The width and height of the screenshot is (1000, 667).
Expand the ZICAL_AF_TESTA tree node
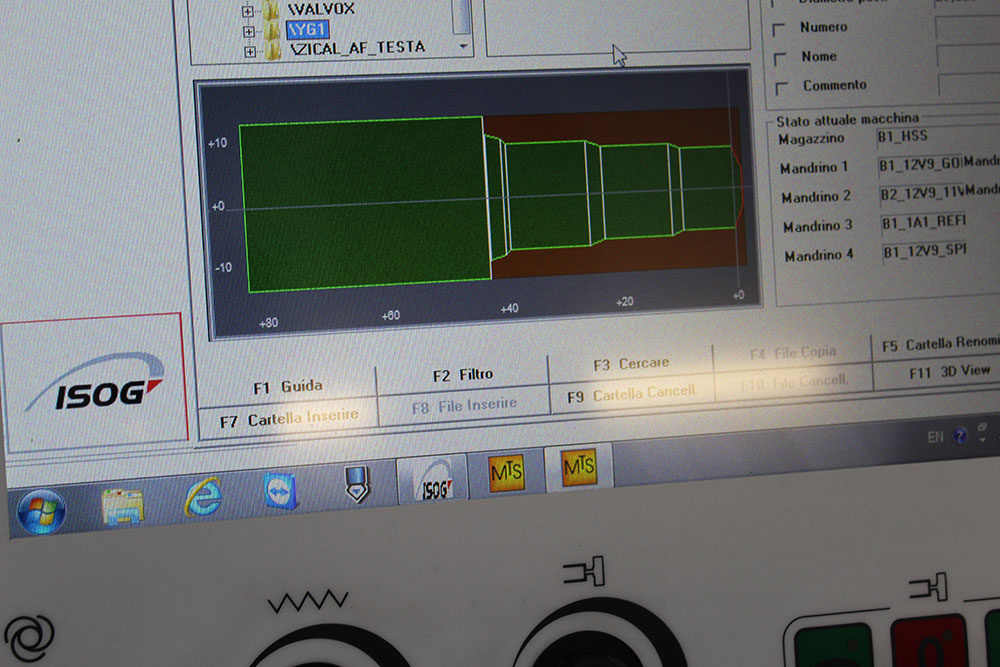click(x=249, y=52)
